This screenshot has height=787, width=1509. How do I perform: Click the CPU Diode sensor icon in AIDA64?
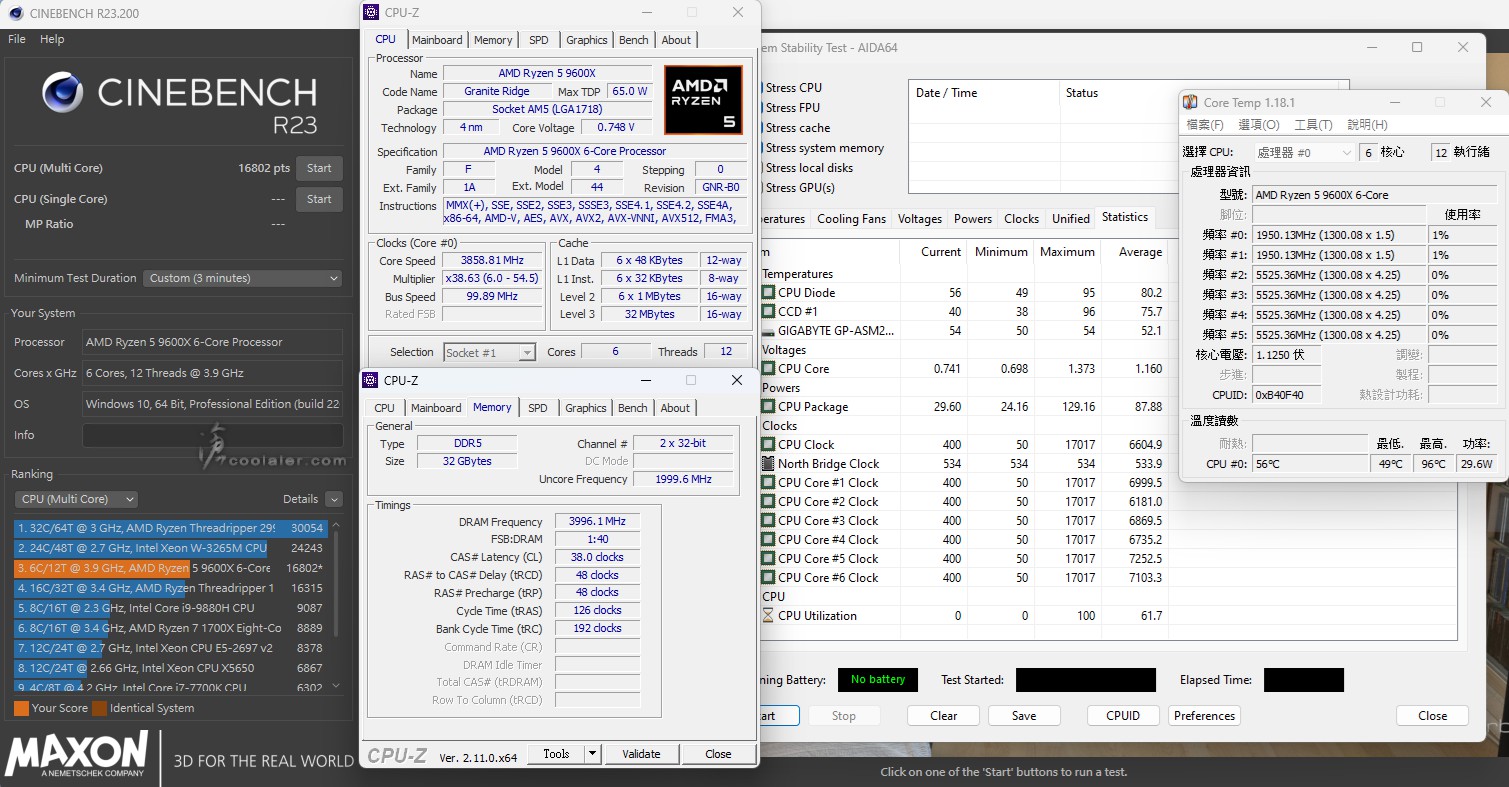768,293
